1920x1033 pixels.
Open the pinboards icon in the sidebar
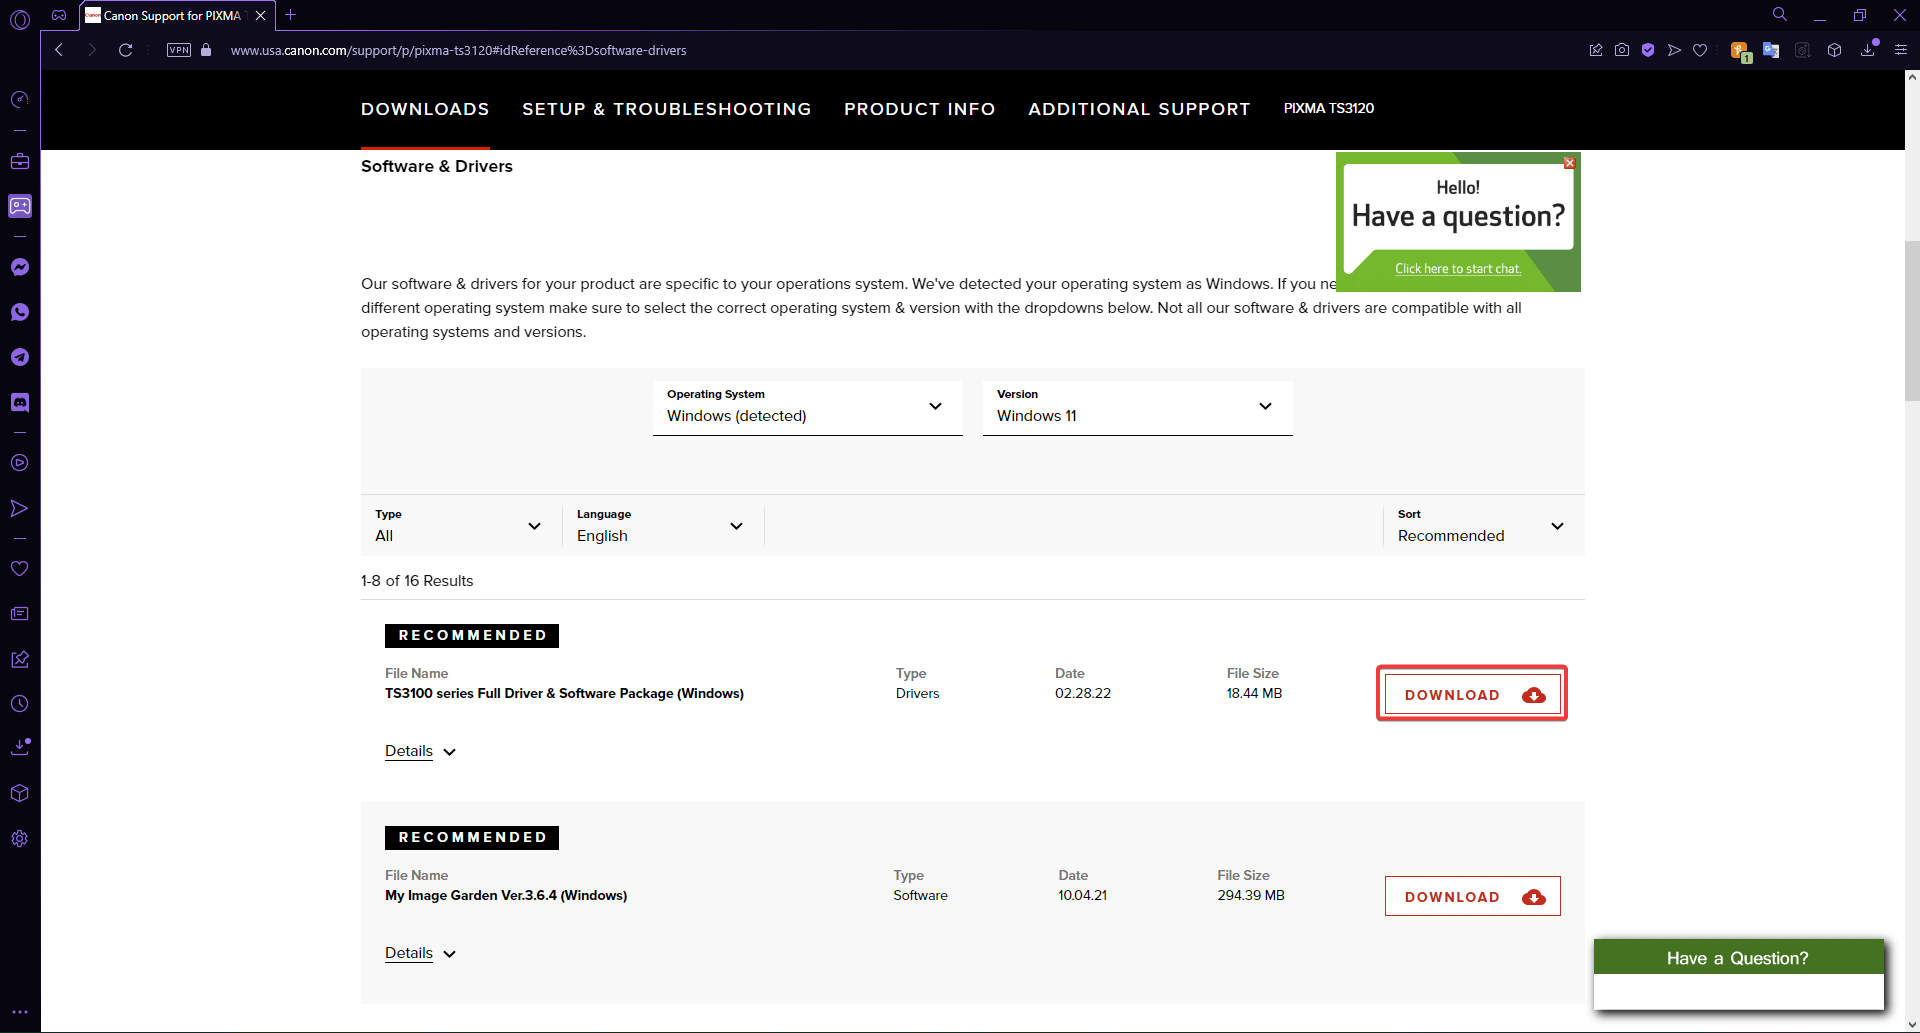(x=20, y=659)
